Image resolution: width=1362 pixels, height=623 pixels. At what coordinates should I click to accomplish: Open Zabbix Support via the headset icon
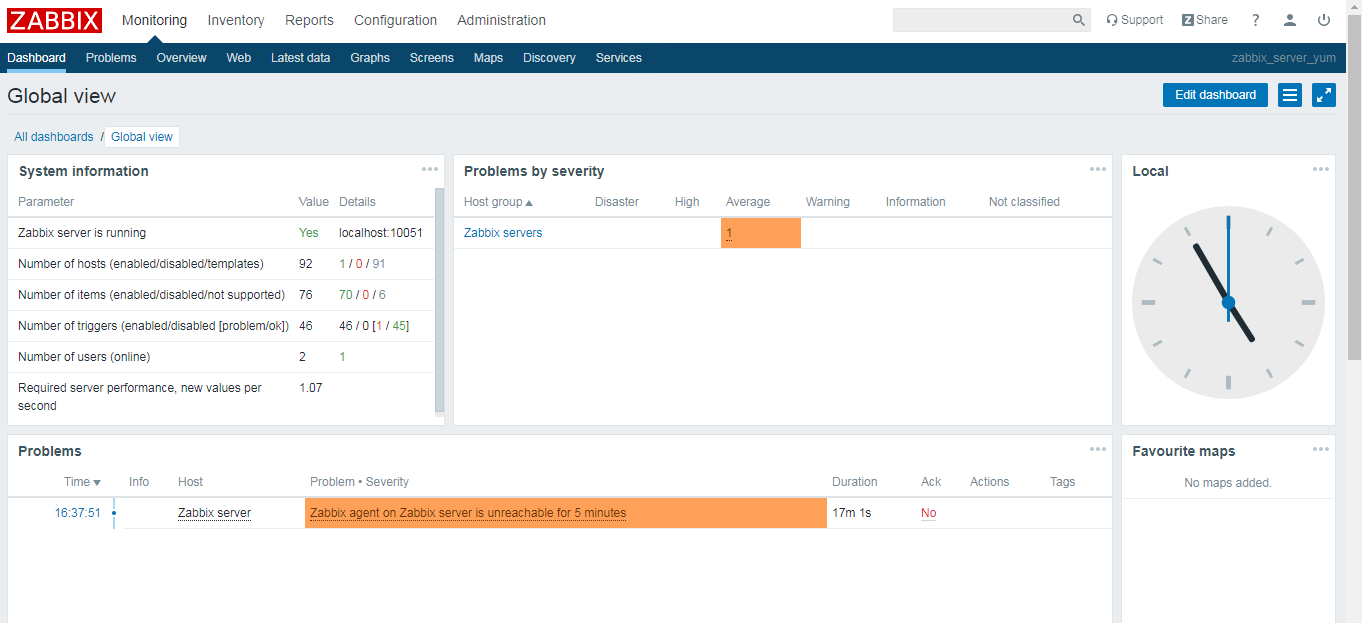coord(1134,19)
